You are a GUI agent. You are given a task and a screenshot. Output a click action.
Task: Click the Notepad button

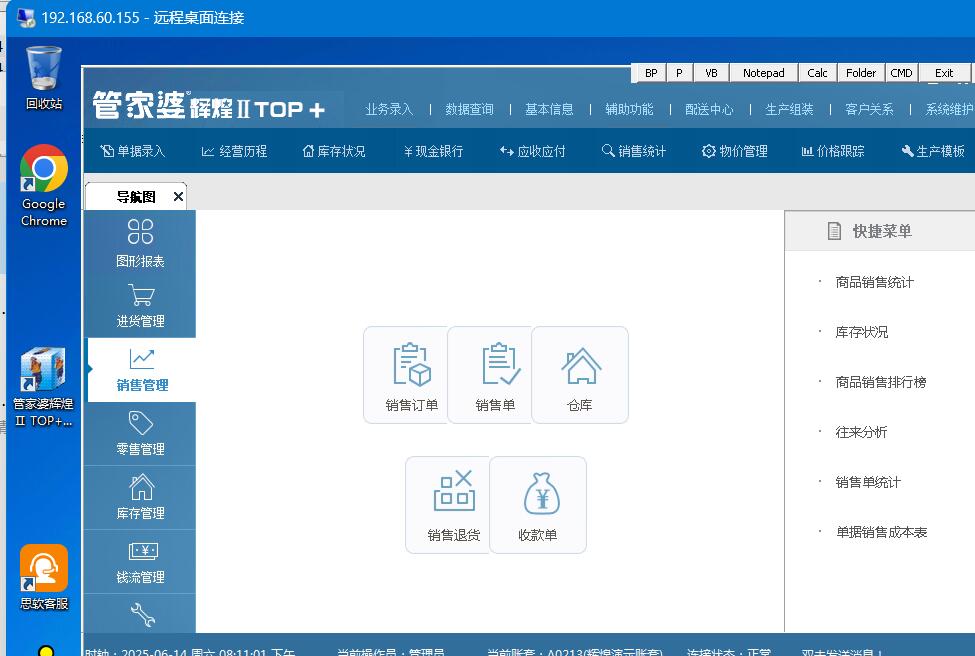coord(764,73)
